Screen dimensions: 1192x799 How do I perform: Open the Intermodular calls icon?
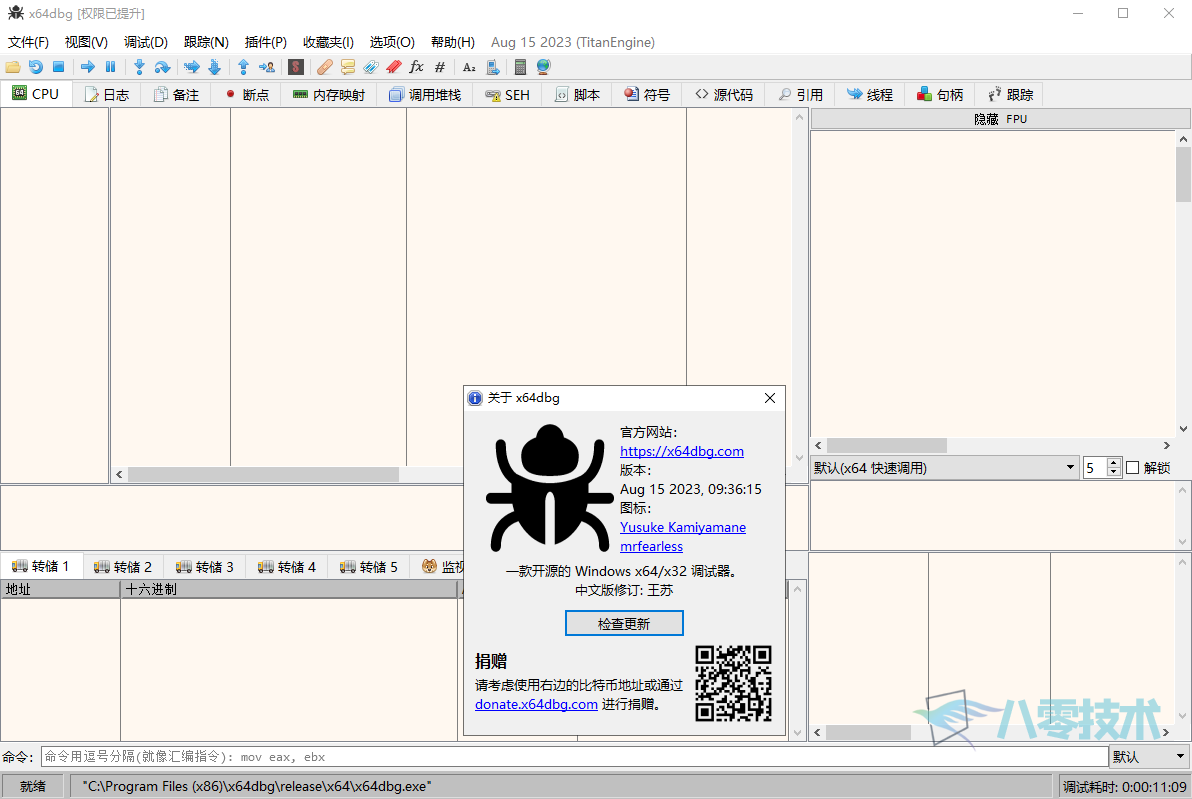(493, 67)
